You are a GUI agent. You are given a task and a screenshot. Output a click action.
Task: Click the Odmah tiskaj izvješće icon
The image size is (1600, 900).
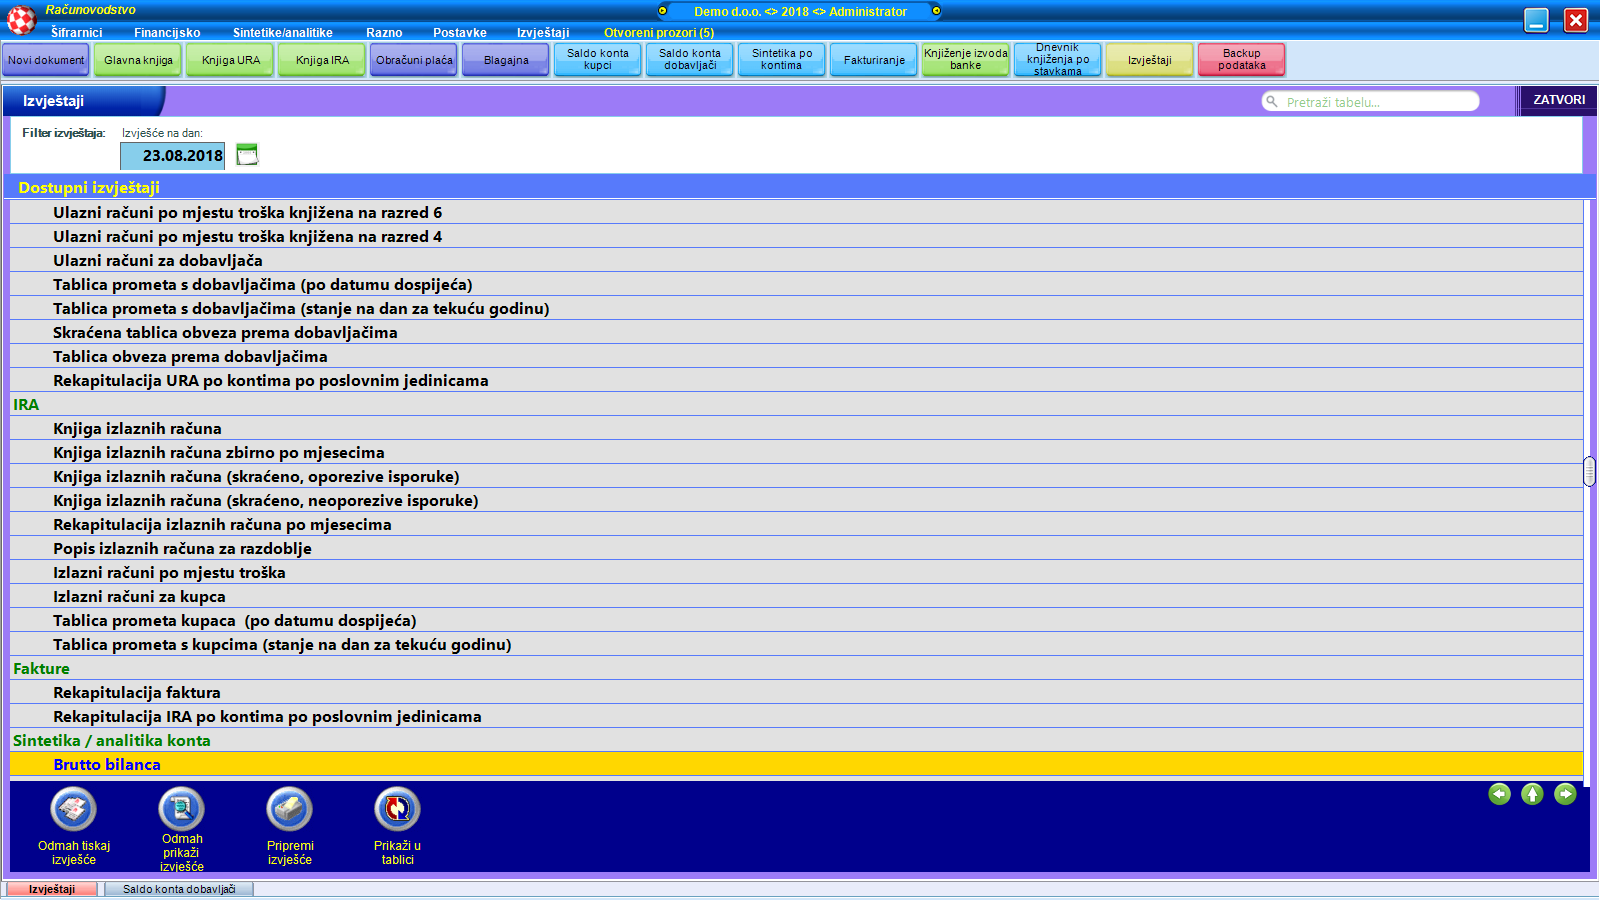(x=74, y=810)
